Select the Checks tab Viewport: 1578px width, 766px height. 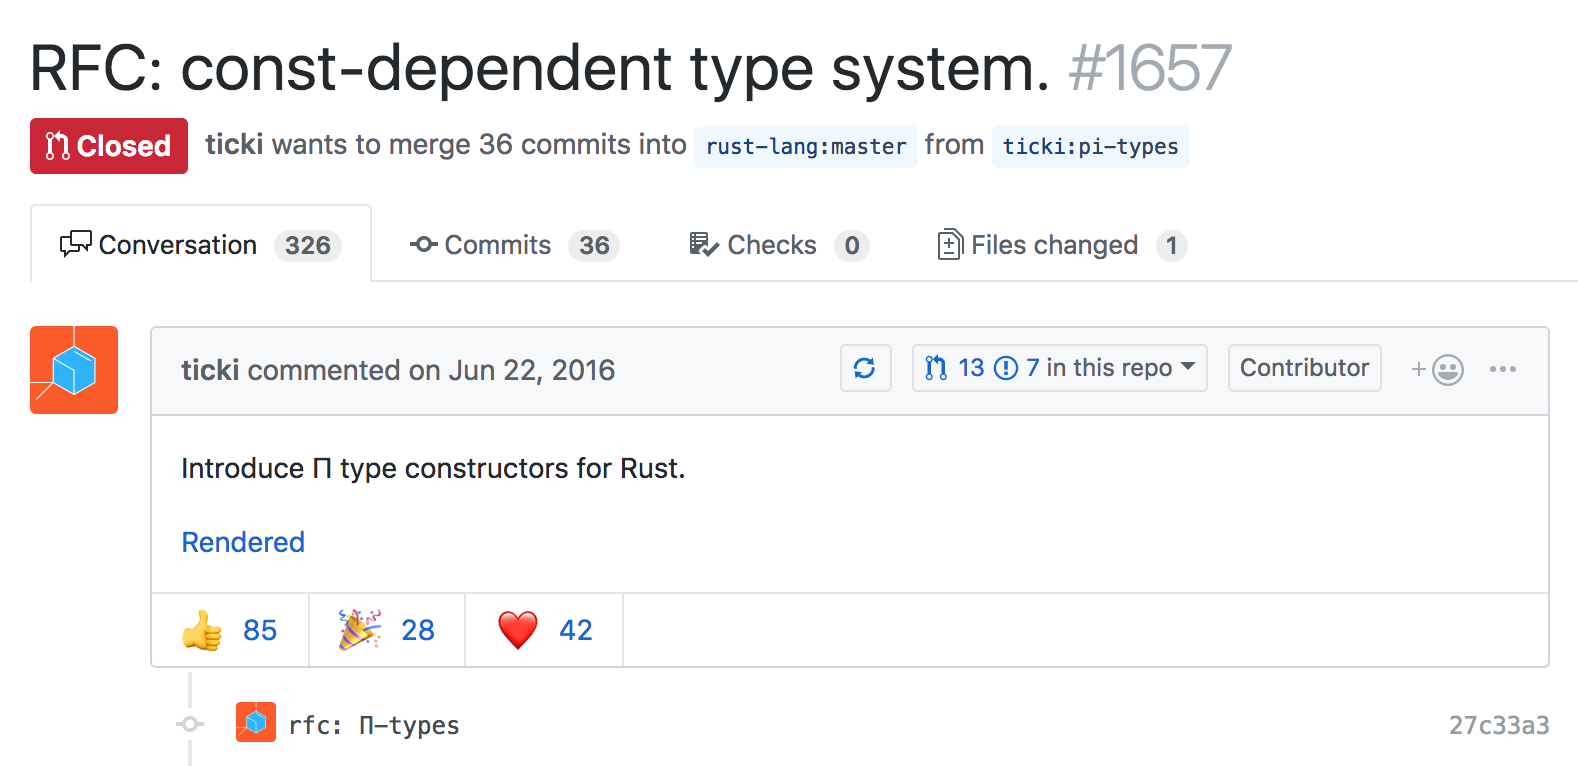(778, 245)
